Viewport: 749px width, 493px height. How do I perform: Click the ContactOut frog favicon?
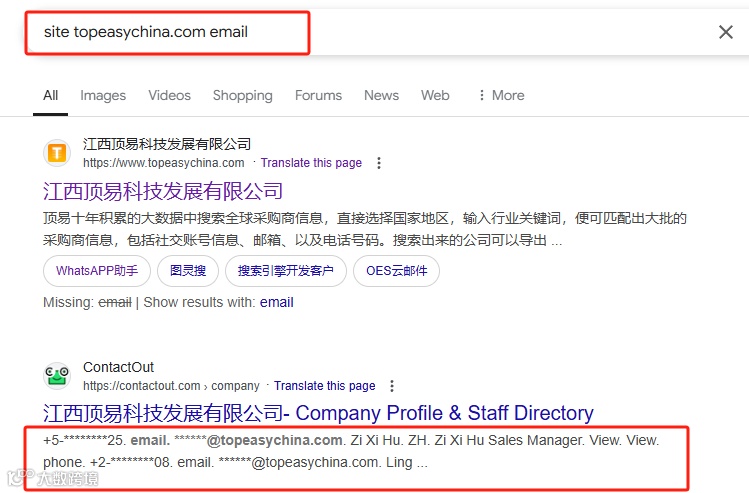[x=57, y=375]
